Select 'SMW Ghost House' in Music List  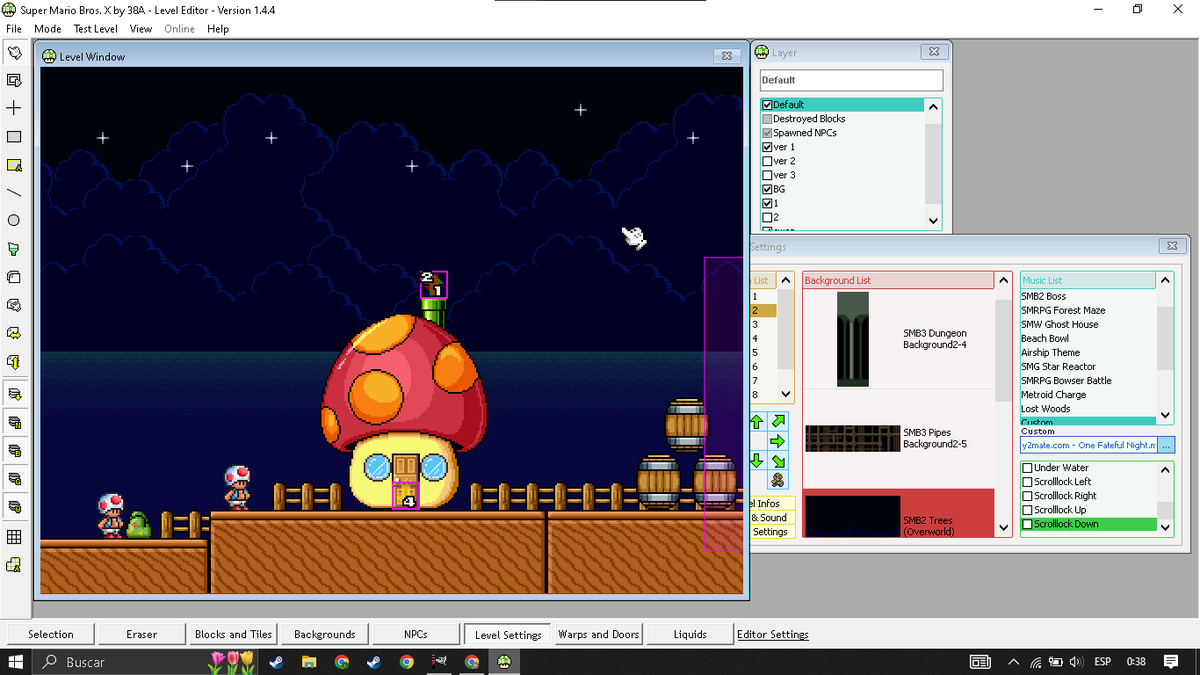point(1059,324)
